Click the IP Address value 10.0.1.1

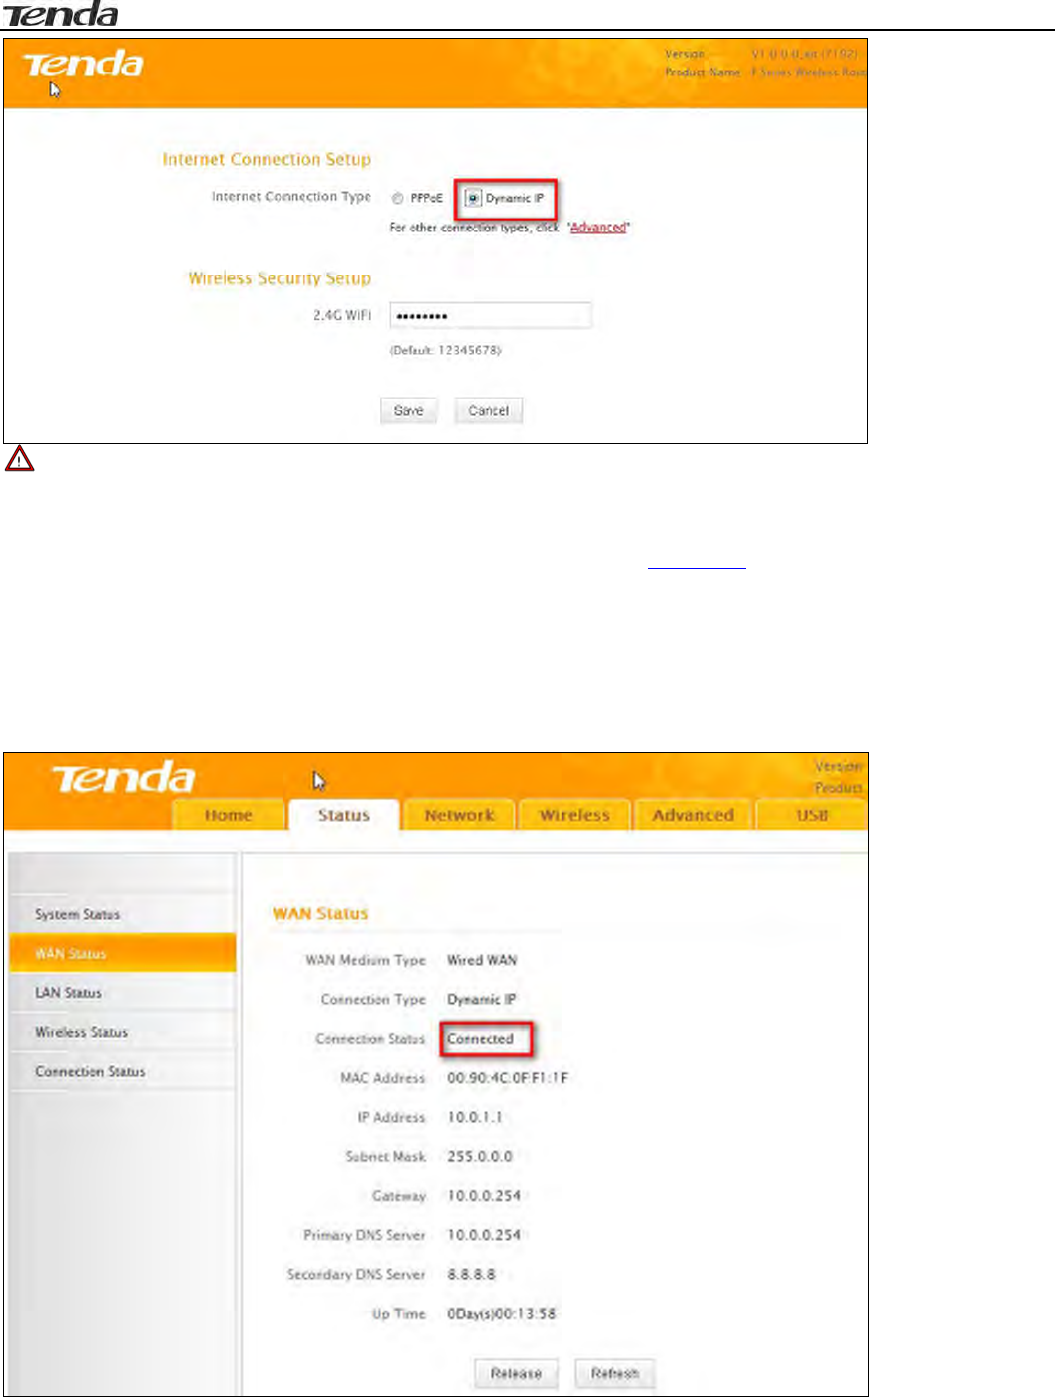click(x=475, y=1117)
